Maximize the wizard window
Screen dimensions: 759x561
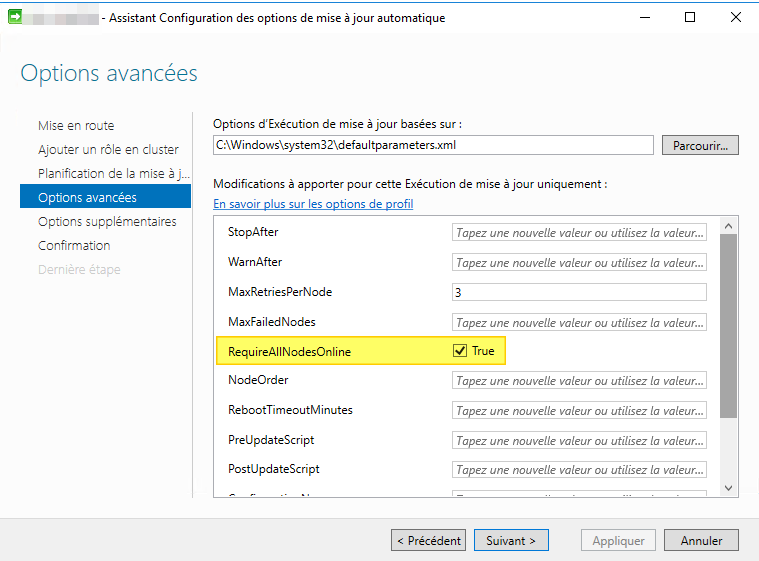point(690,17)
